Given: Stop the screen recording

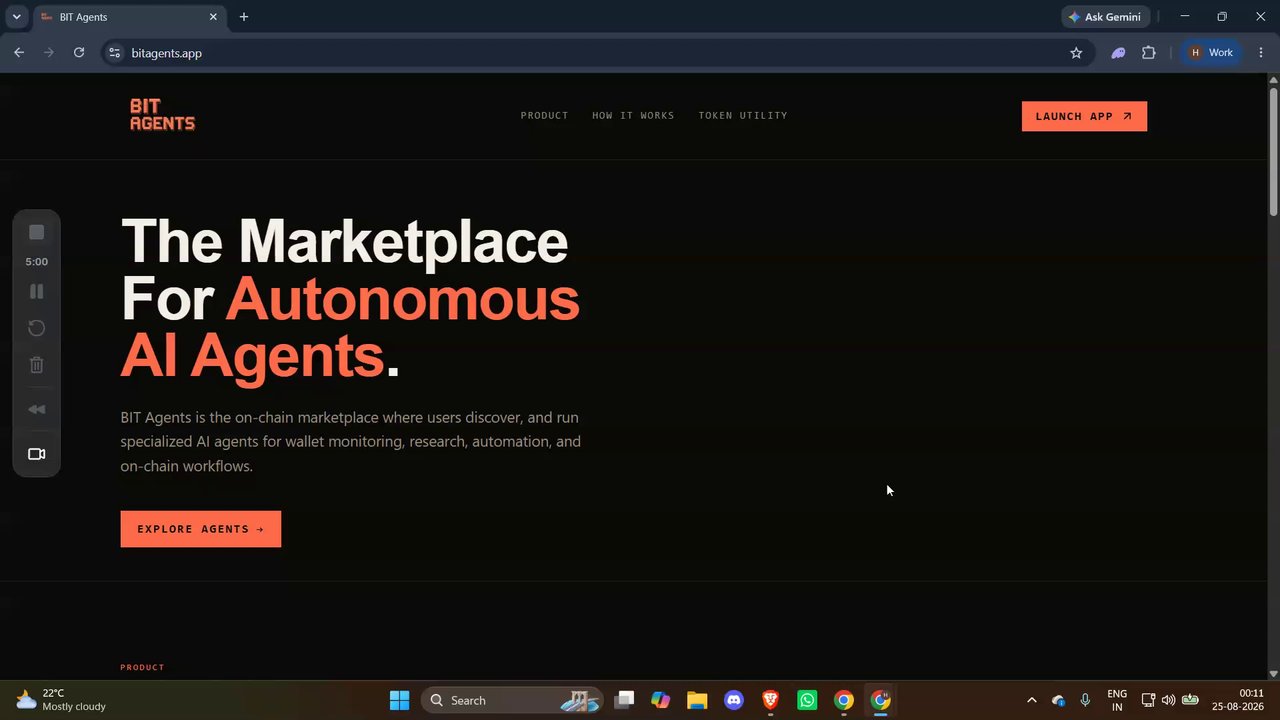Looking at the screenshot, I should 37,232.
